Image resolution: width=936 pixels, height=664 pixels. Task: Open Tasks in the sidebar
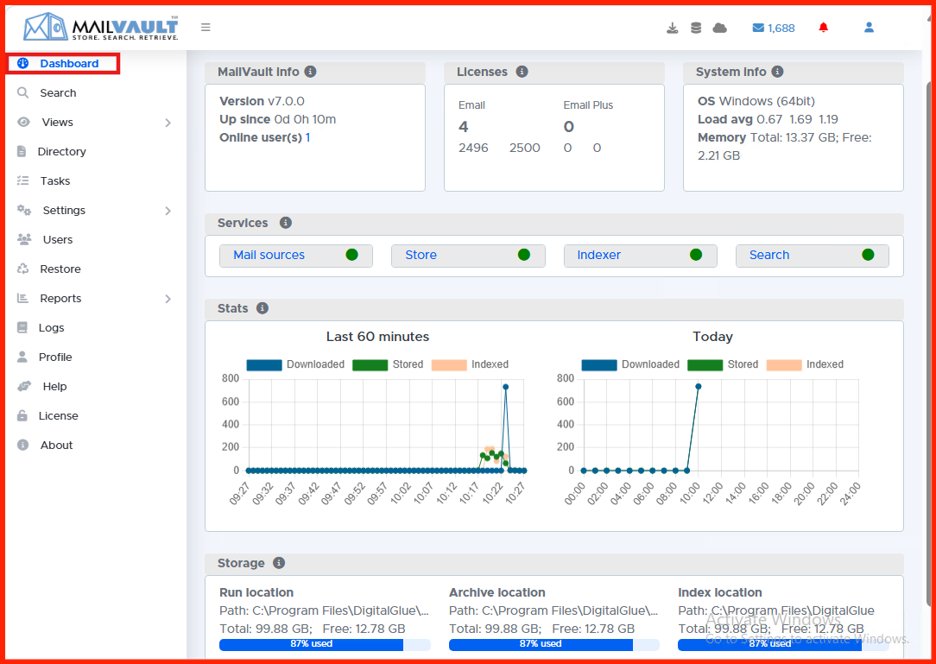point(55,180)
